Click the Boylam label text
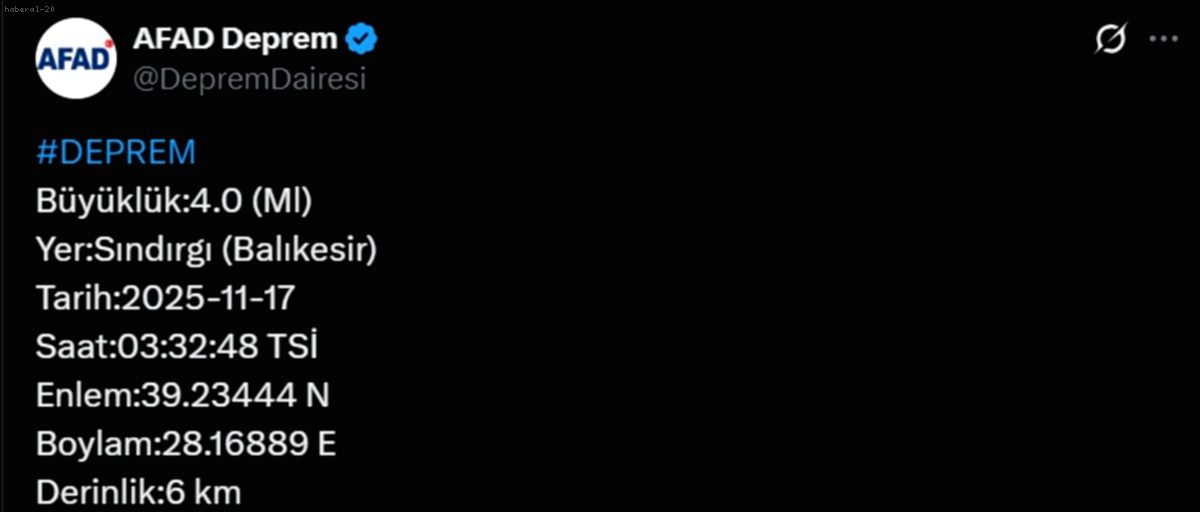The height and width of the screenshot is (512, 1200). click(93, 444)
